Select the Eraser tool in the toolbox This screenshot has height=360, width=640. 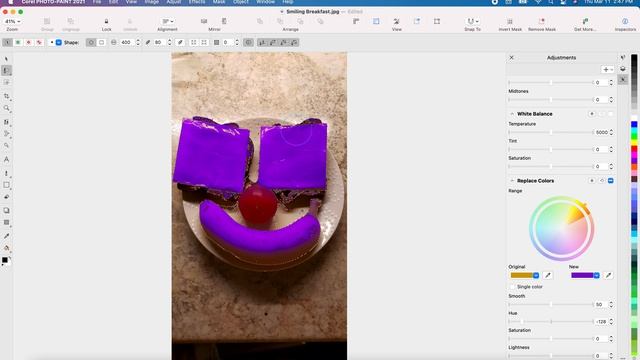6,197
